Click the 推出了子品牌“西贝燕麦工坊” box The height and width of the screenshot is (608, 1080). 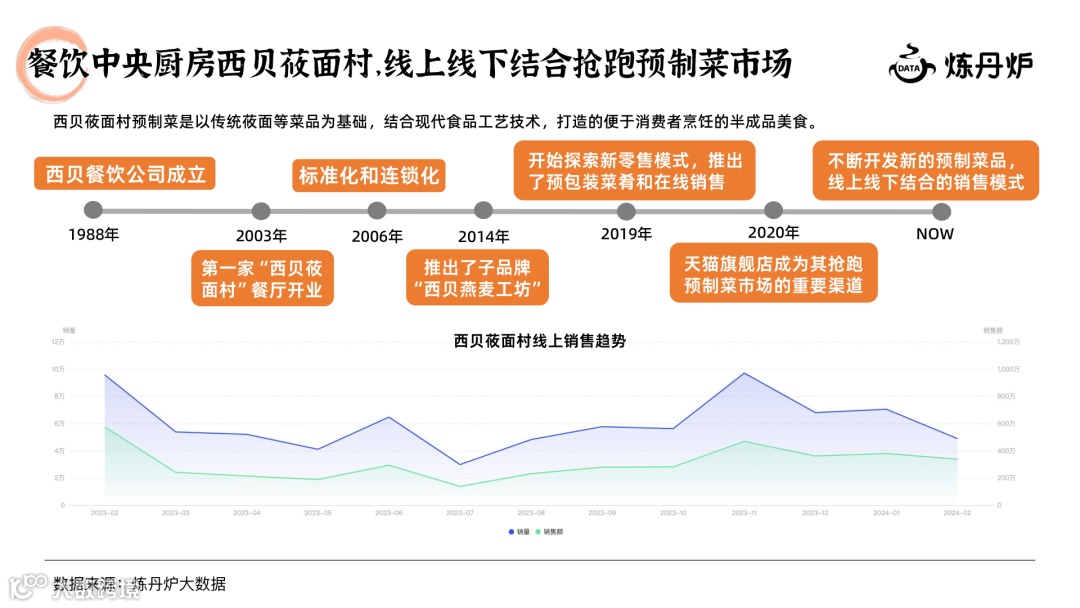click(x=477, y=277)
